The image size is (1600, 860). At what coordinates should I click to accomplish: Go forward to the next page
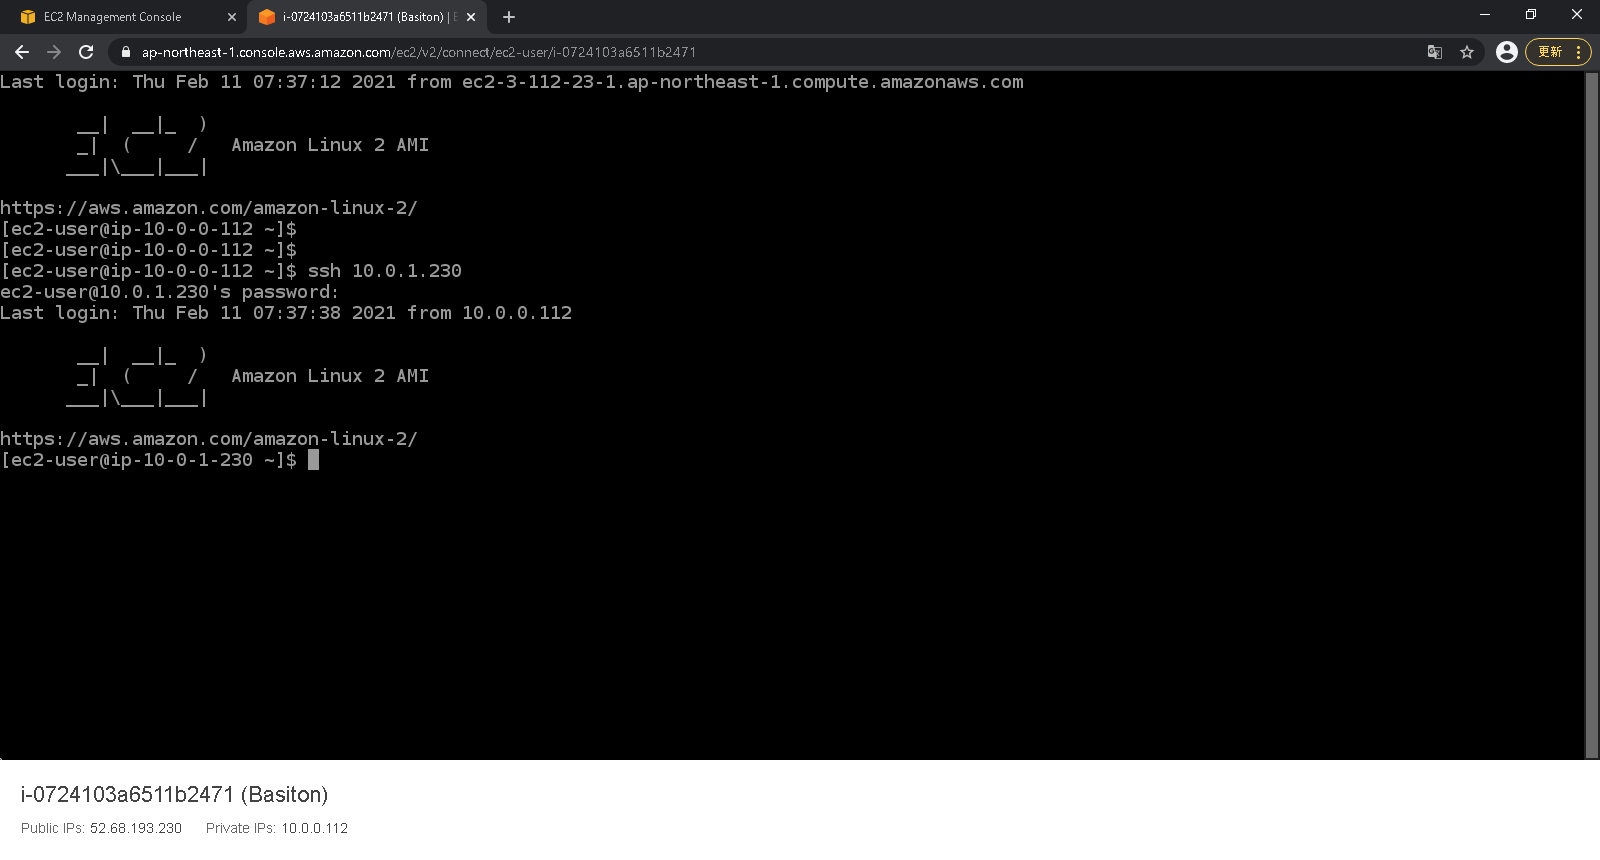tap(54, 52)
